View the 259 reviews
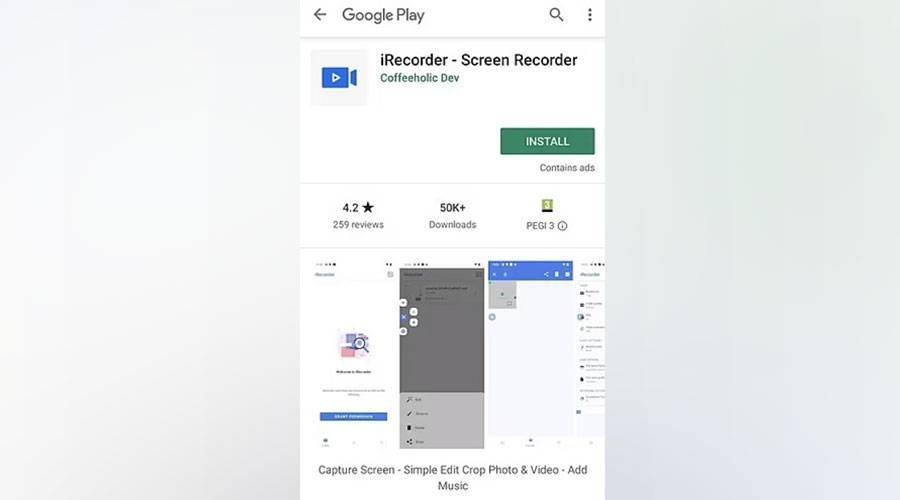 pyautogui.click(x=358, y=225)
